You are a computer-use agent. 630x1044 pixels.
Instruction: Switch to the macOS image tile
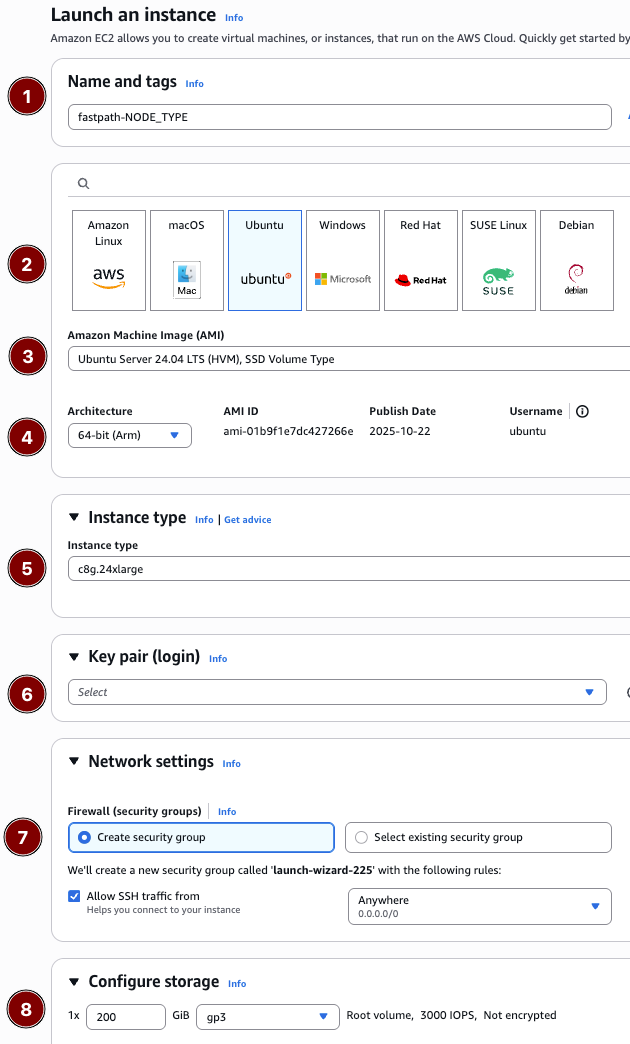[186, 260]
